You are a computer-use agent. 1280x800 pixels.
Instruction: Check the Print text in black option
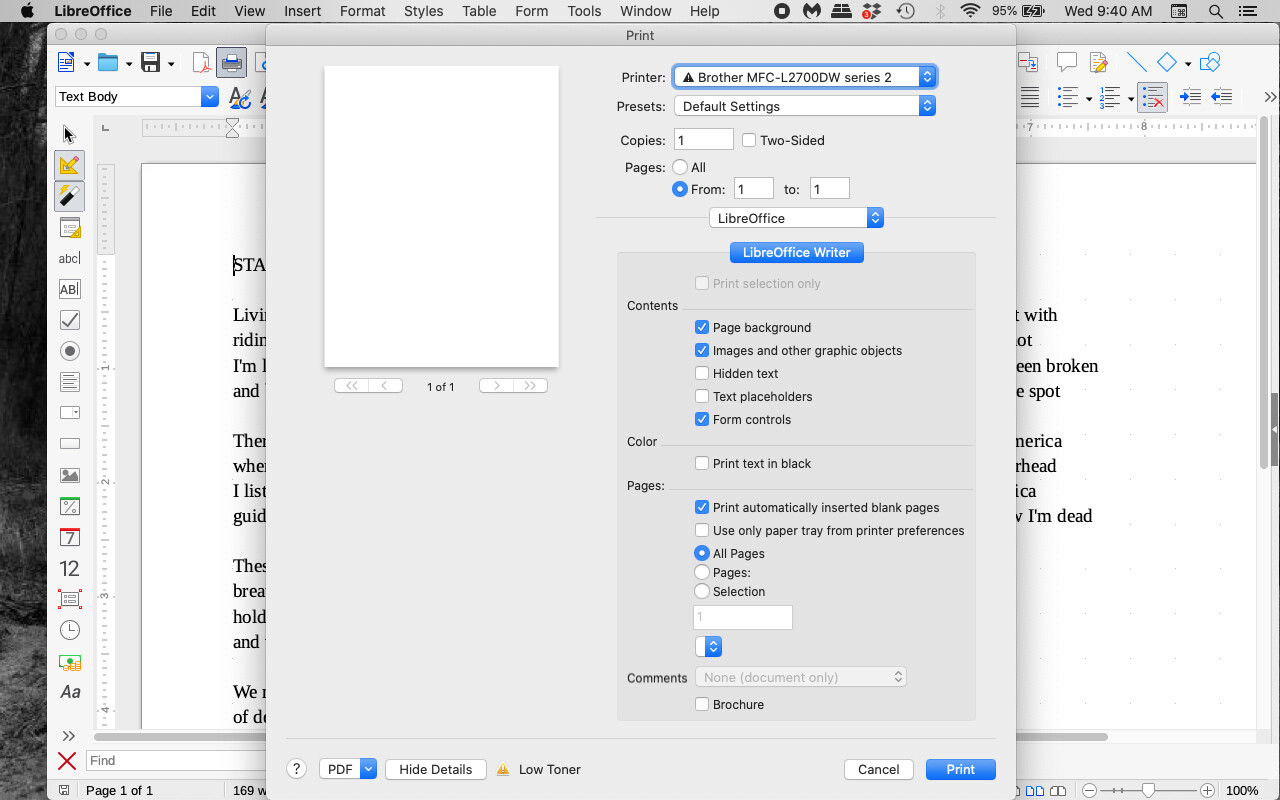click(x=701, y=463)
